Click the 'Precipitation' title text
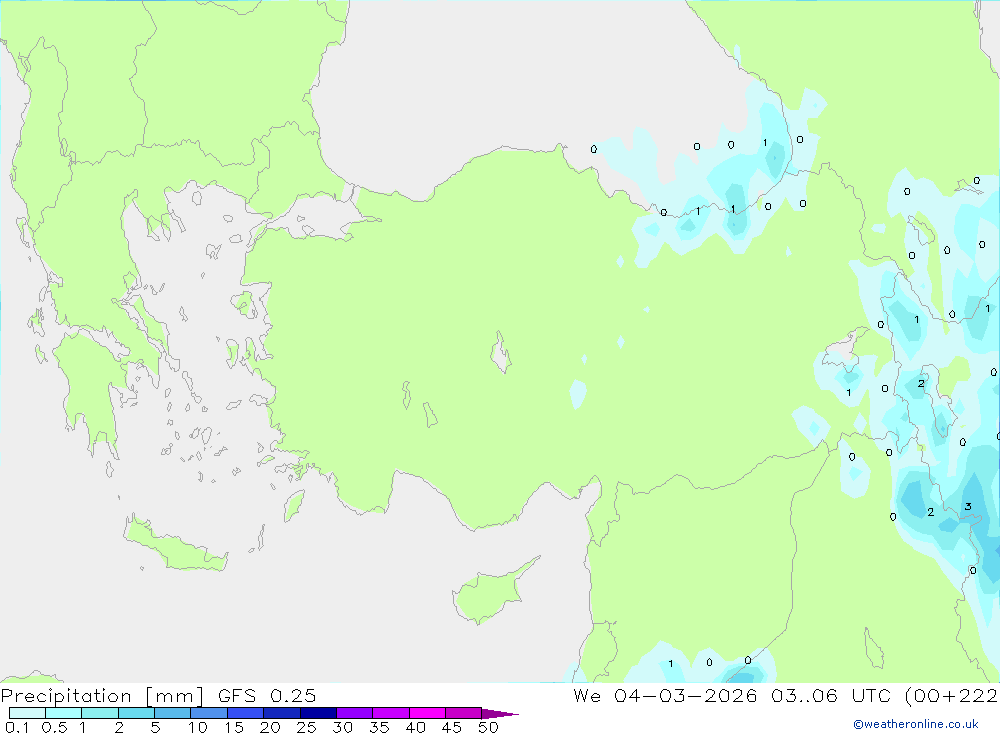 coord(66,696)
